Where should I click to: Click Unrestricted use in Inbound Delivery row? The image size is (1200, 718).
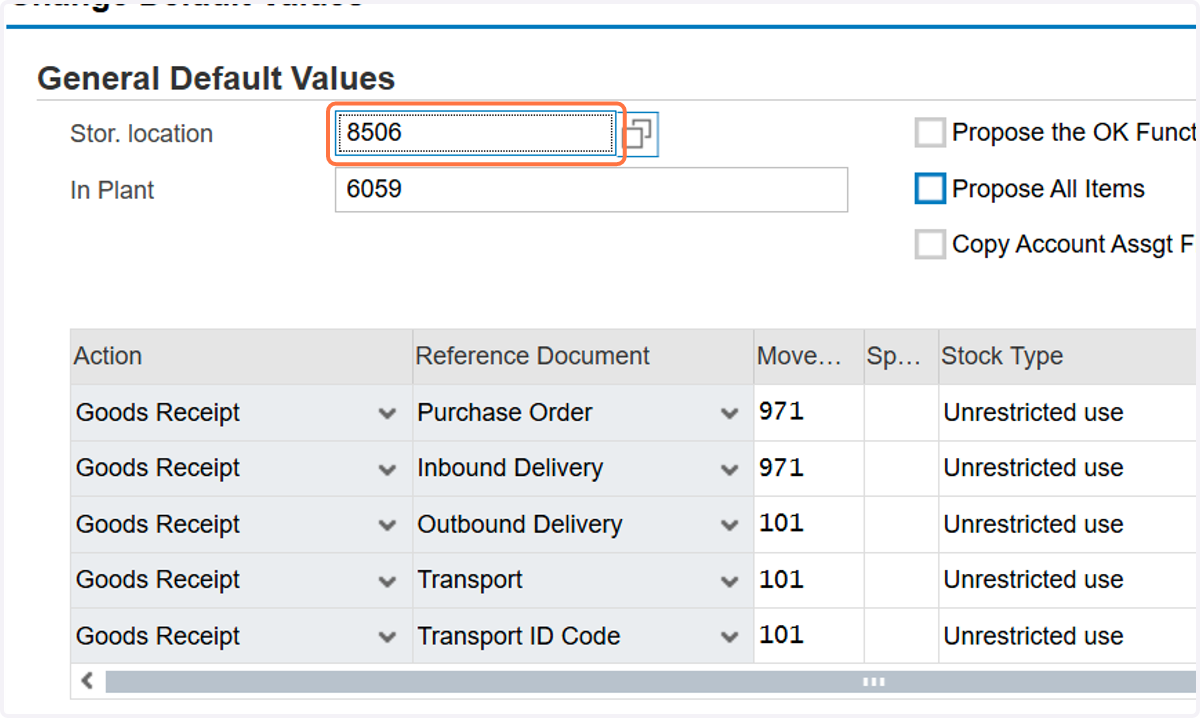(x=1033, y=469)
